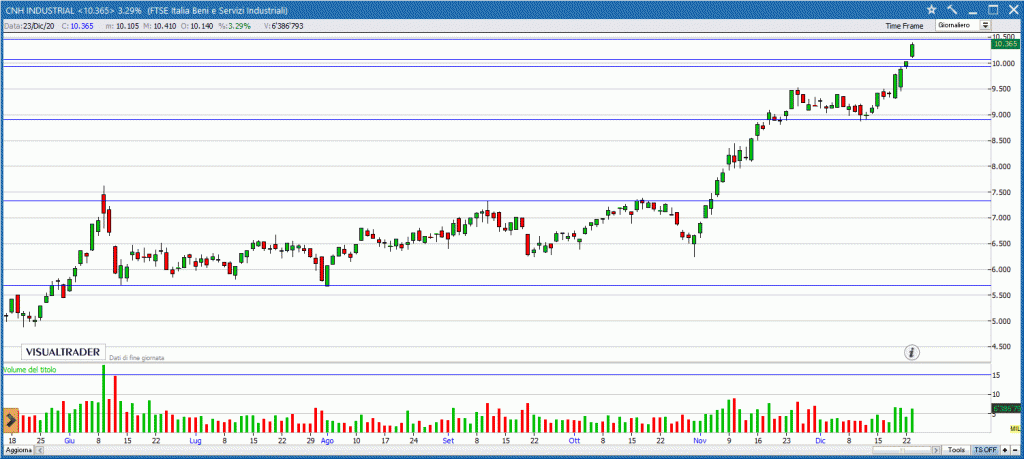Image resolution: width=1024 pixels, height=459 pixels.
Task: Click the yellow MIL unit label
Action: (1014, 428)
